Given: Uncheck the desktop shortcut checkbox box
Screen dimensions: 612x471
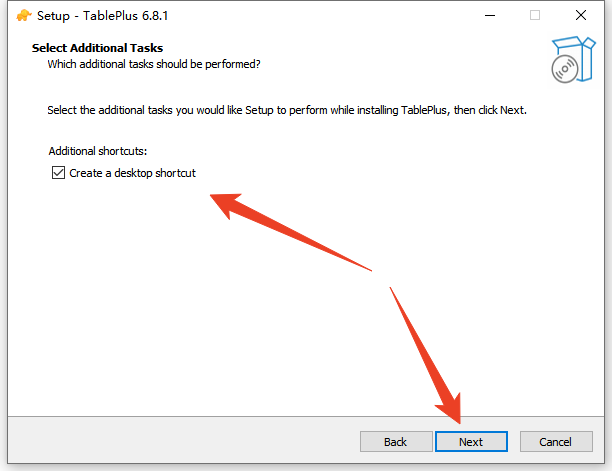Looking at the screenshot, I should (x=57, y=173).
